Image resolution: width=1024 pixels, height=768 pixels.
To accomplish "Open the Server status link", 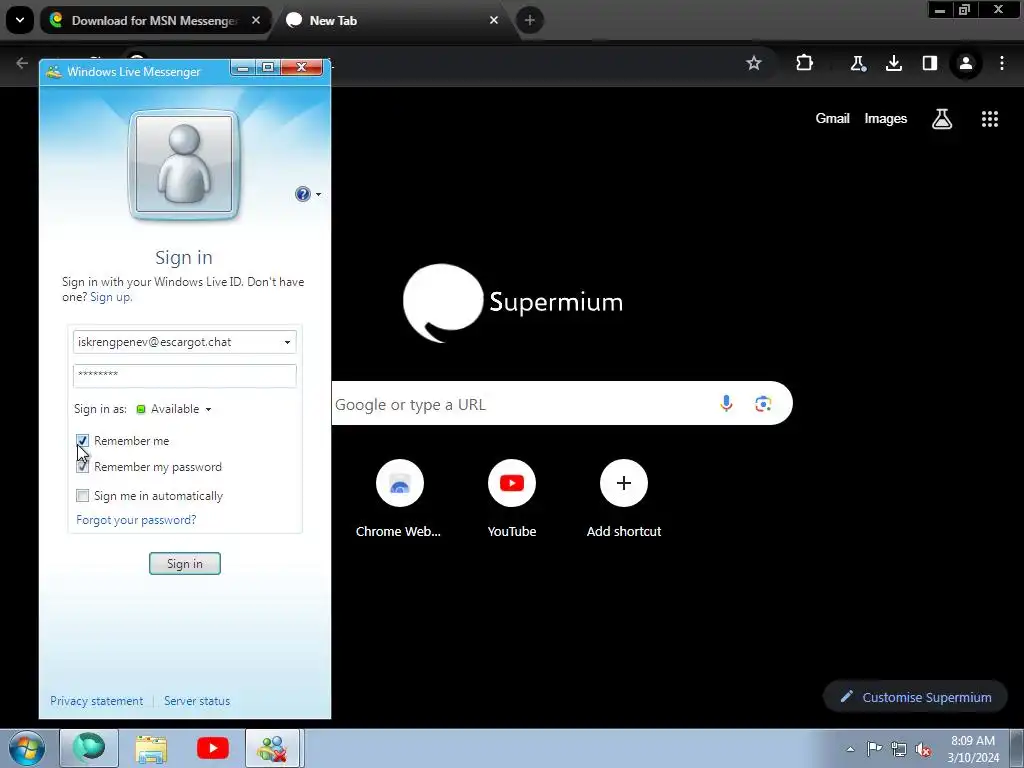I will (197, 701).
